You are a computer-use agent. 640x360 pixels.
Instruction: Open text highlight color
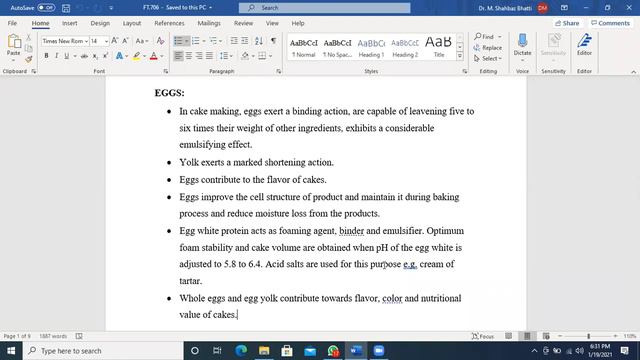coord(136,56)
